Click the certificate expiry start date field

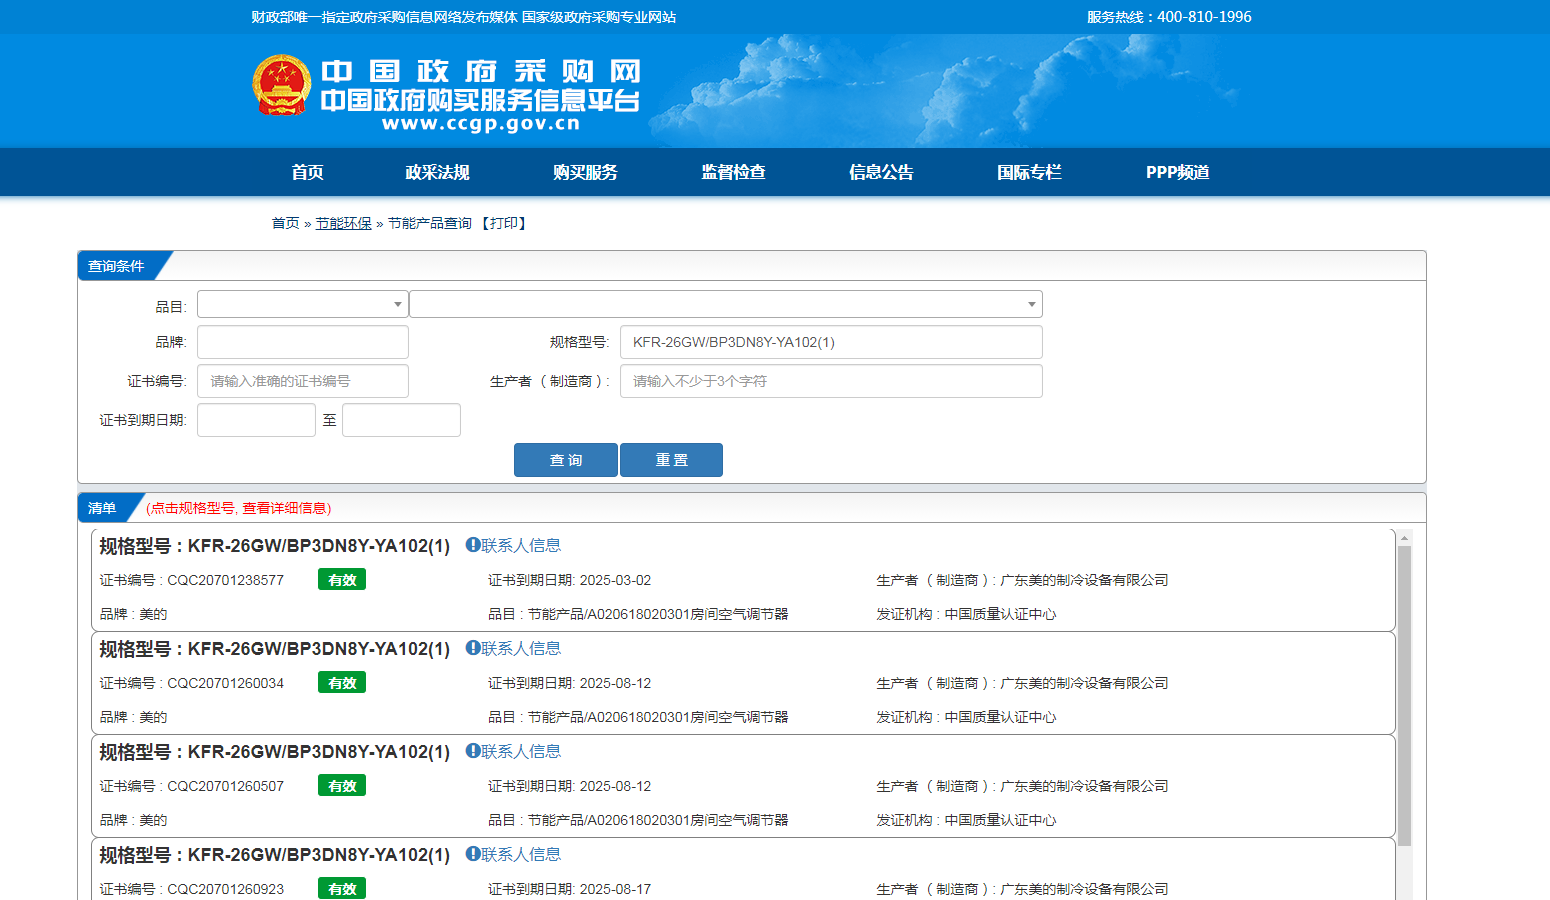click(256, 420)
